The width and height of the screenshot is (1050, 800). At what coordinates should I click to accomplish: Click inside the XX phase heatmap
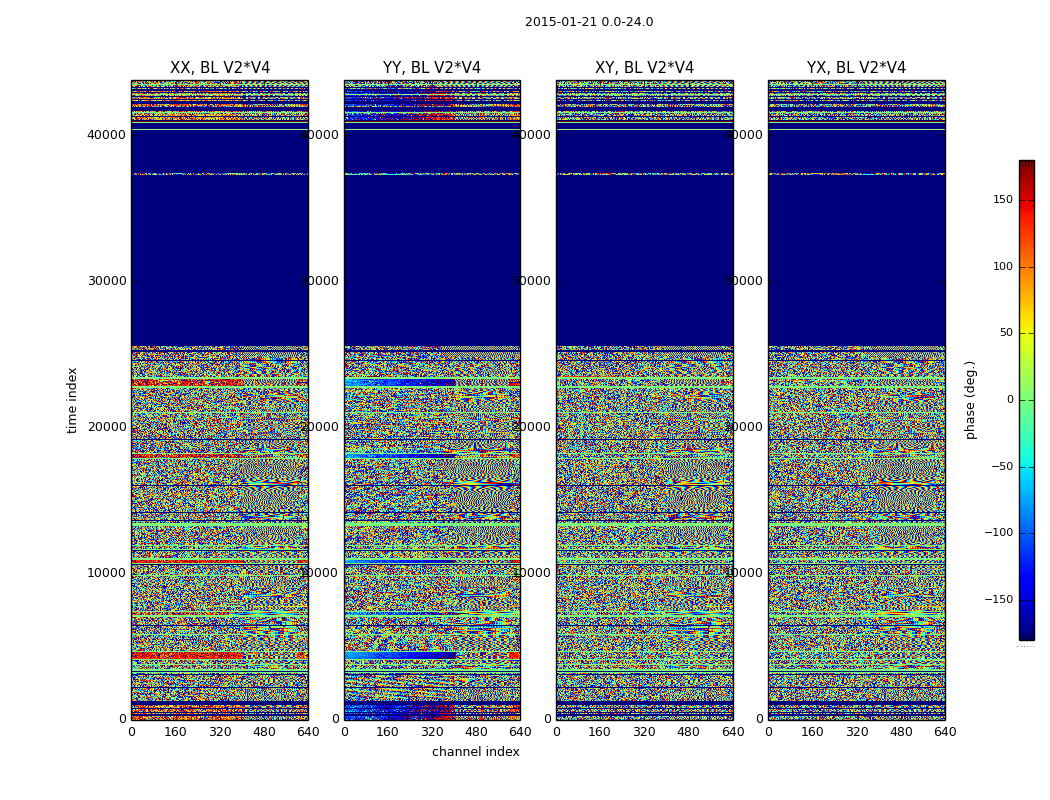tap(220, 400)
